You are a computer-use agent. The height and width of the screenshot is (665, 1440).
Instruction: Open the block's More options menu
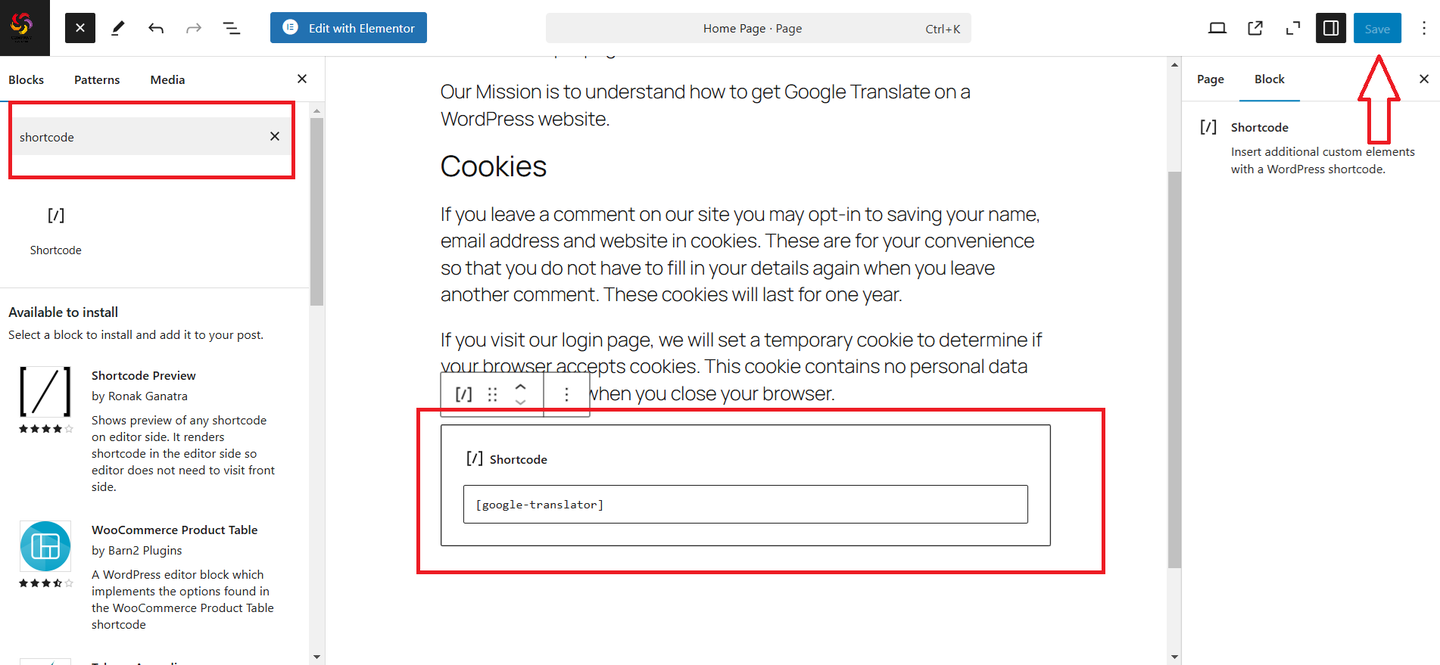(x=566, y=393)
